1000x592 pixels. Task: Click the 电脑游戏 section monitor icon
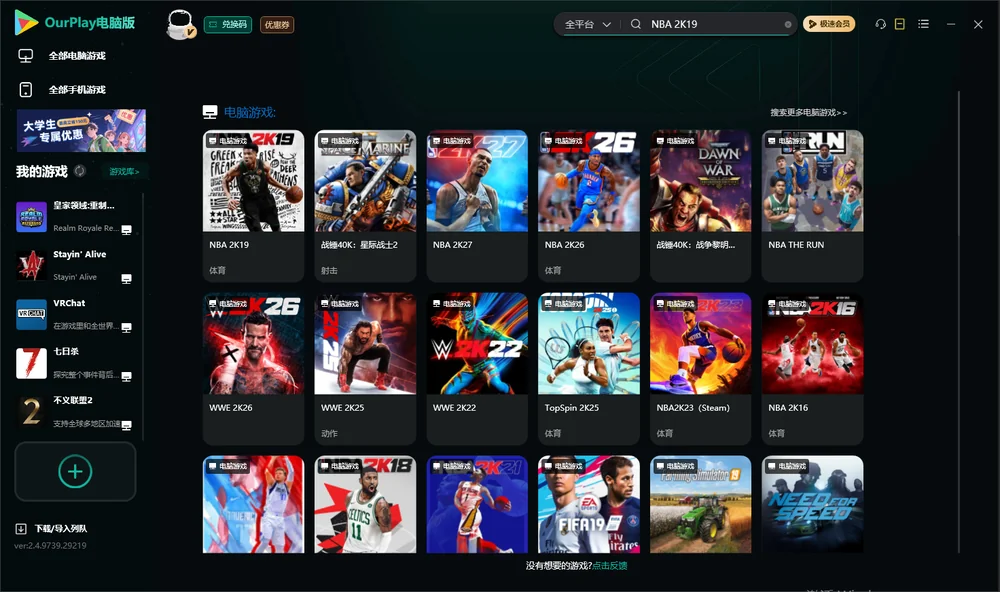(210, 112)
